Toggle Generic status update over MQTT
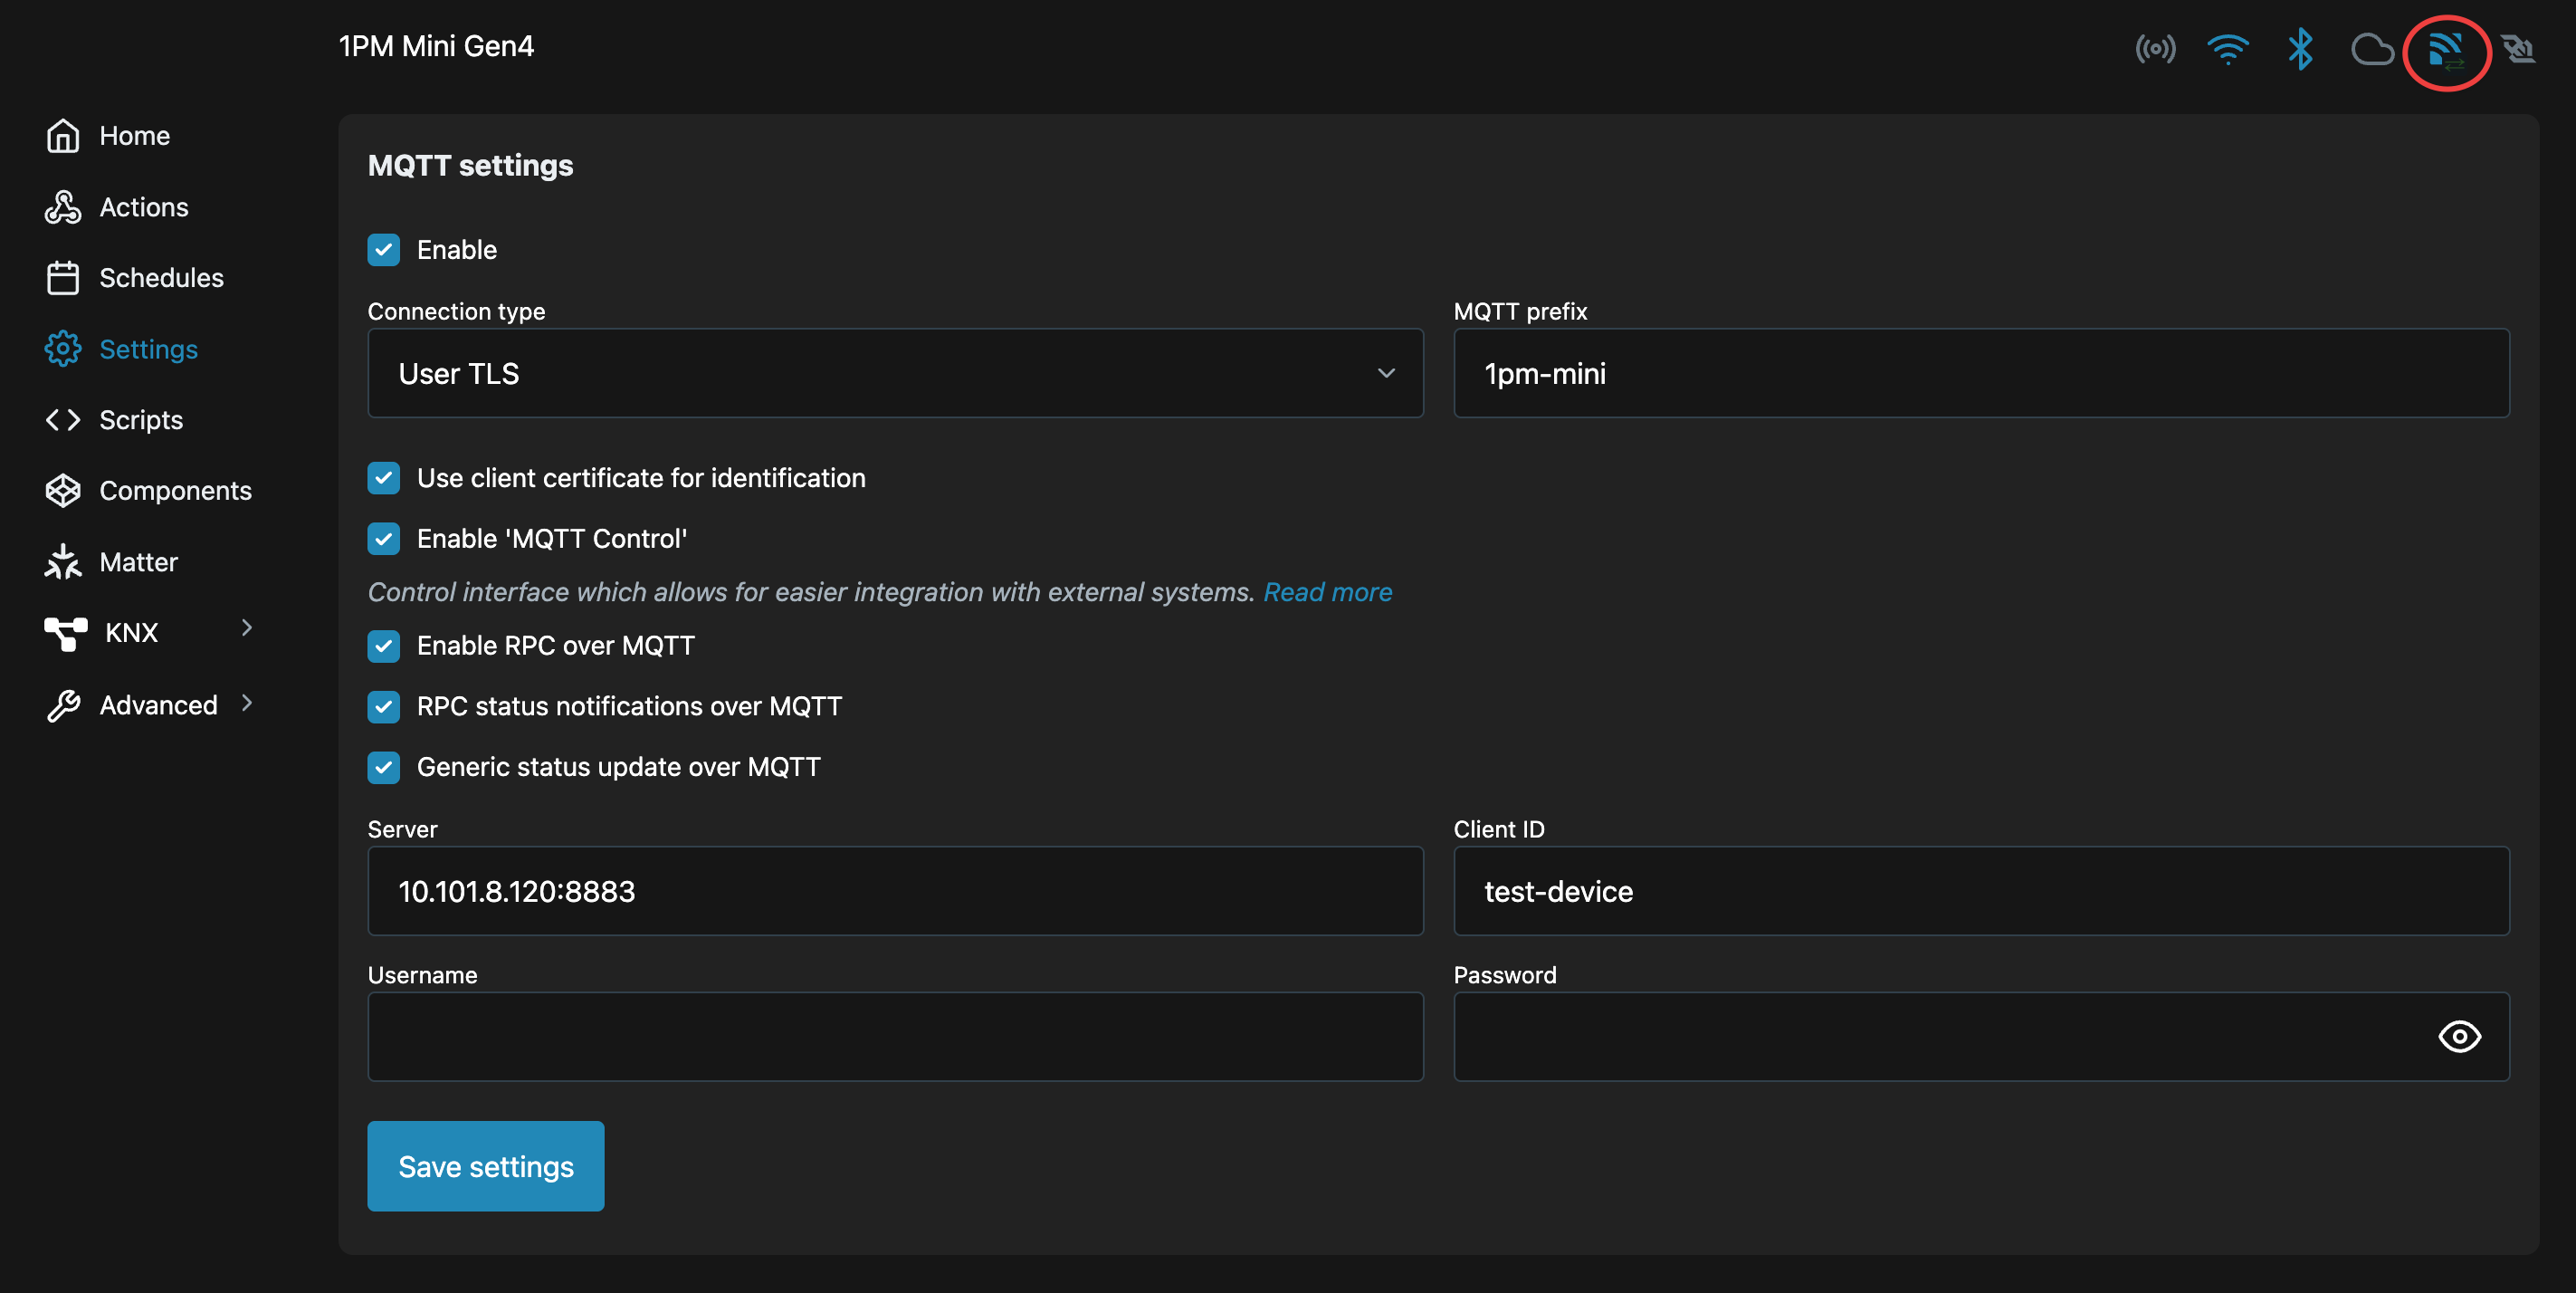The height and width of the screenshot is (1293, 2576). (x=383, y=767)
